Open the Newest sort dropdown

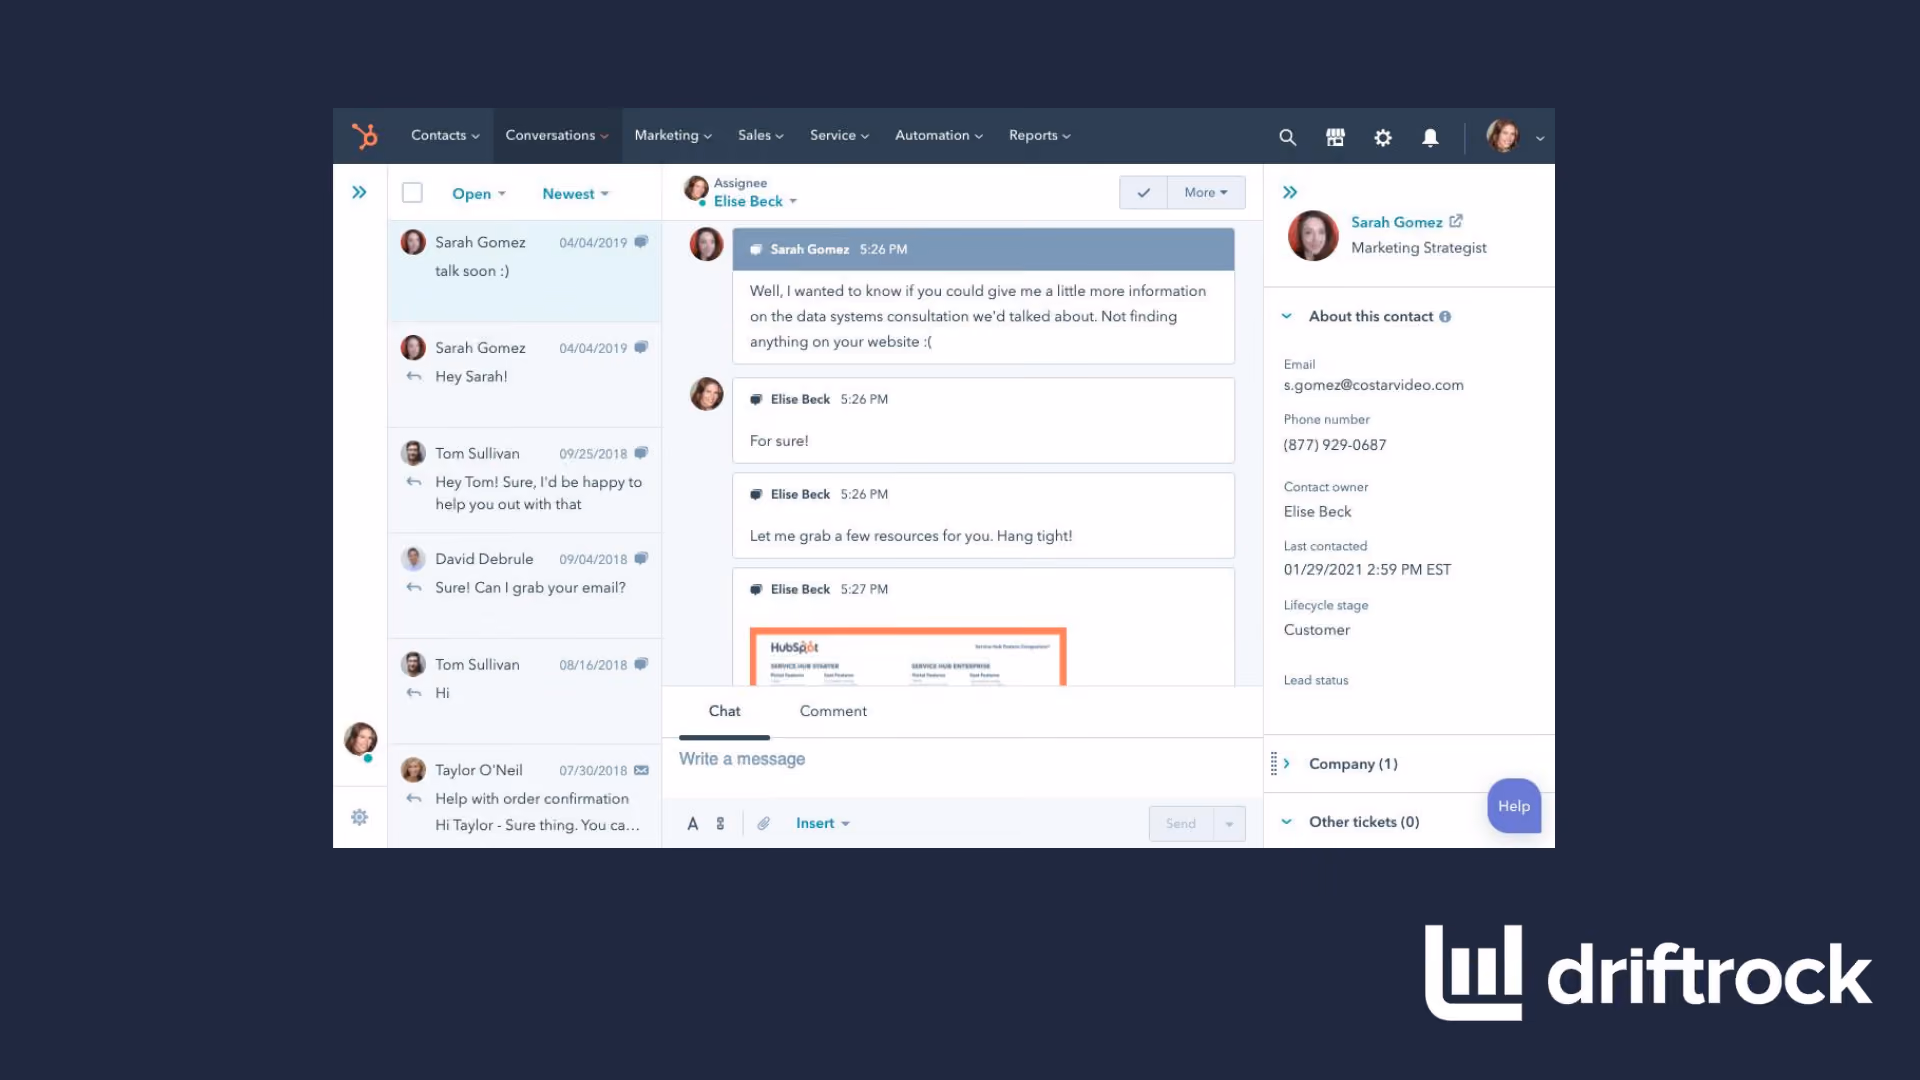click(575, 194)
